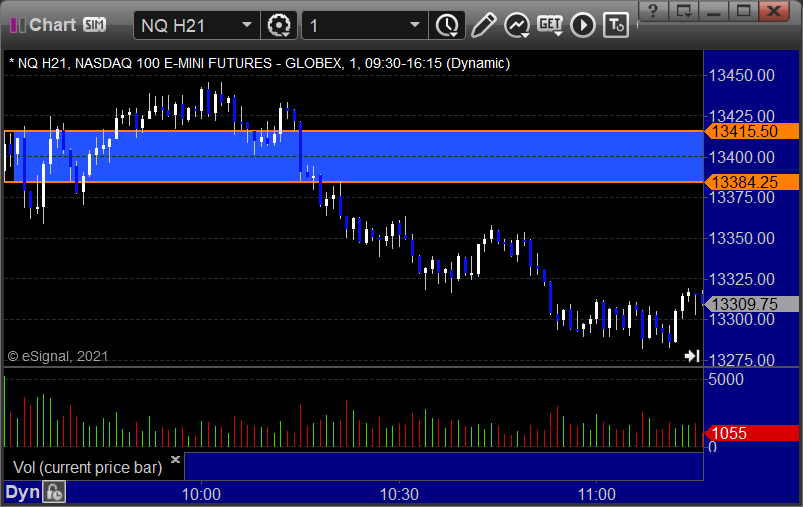Click the window Help question mark button
This screenshot has height=507, width=803.
click(x=653, y=11)
